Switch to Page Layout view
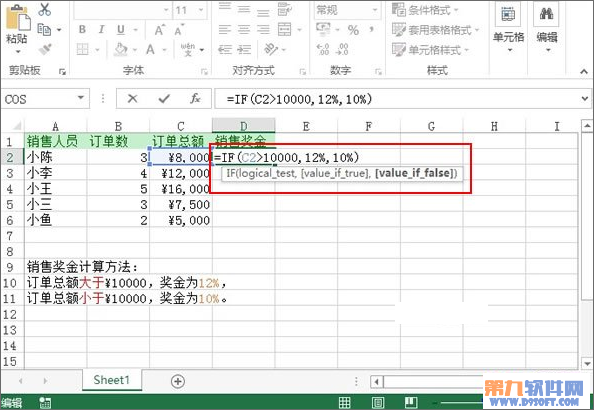The height and width of the screenshot is (410, 594). tap(378, 402)
